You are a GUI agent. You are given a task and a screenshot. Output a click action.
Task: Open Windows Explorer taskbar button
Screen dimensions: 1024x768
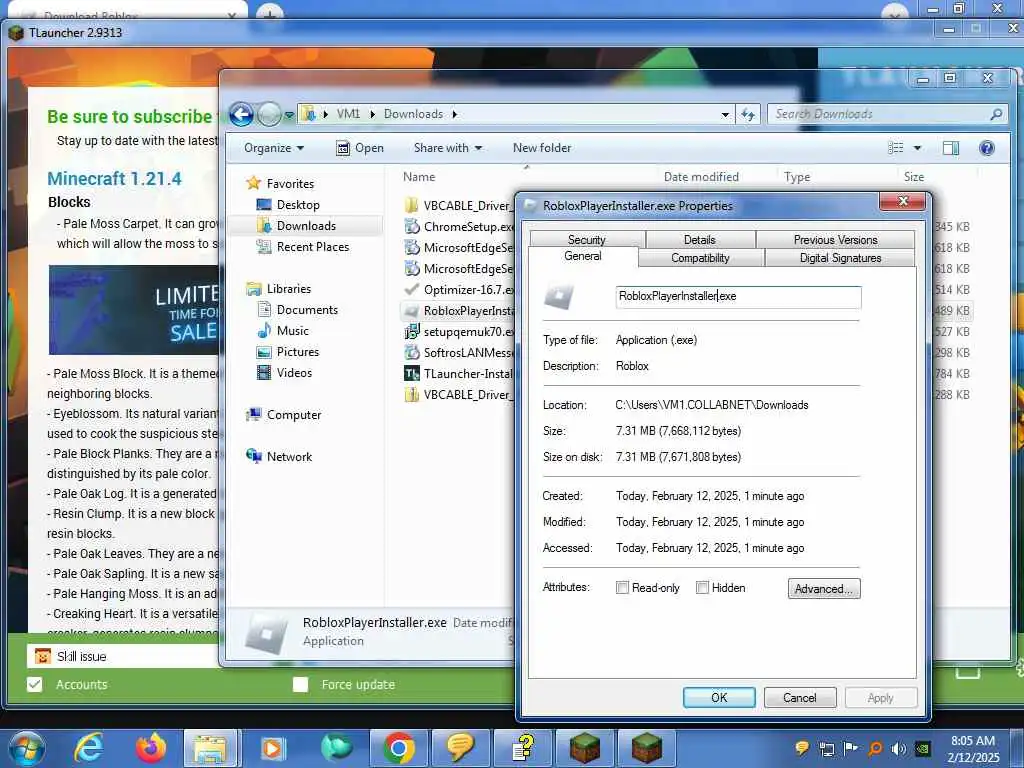click(x=210, y=749)
